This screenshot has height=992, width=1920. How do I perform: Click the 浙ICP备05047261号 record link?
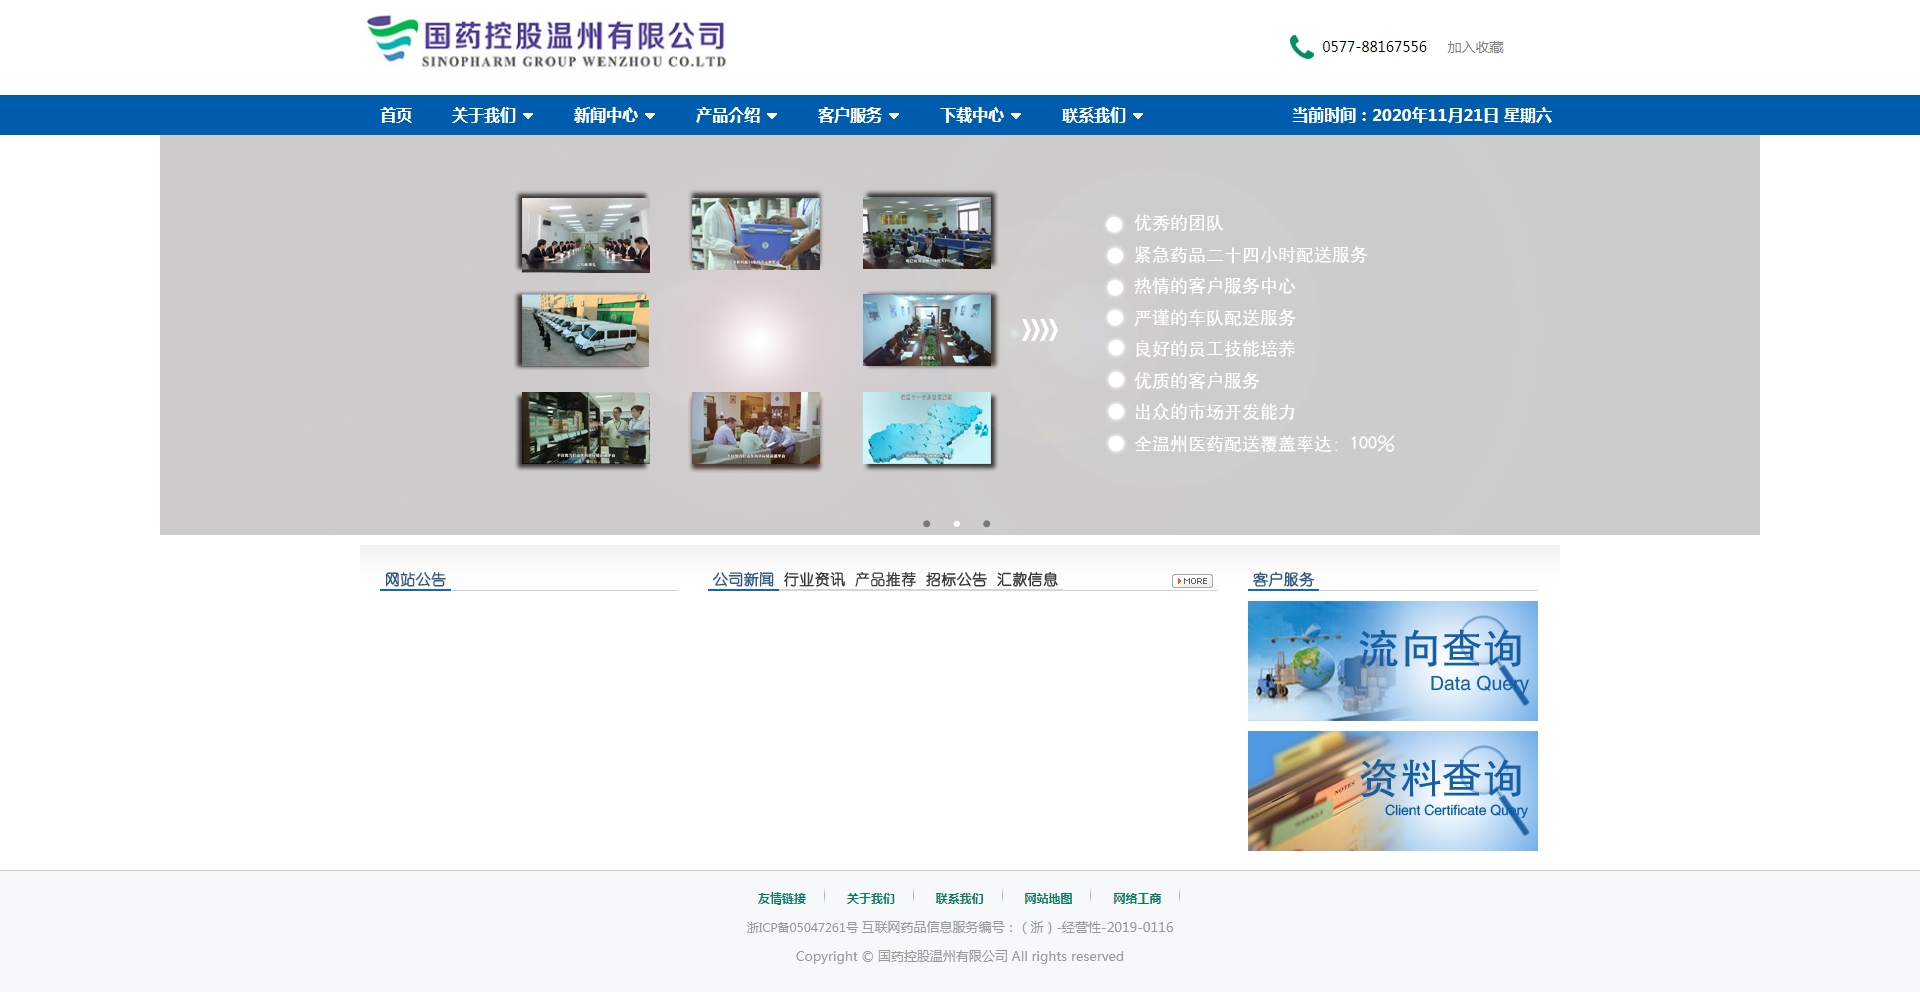coord(800,927)
